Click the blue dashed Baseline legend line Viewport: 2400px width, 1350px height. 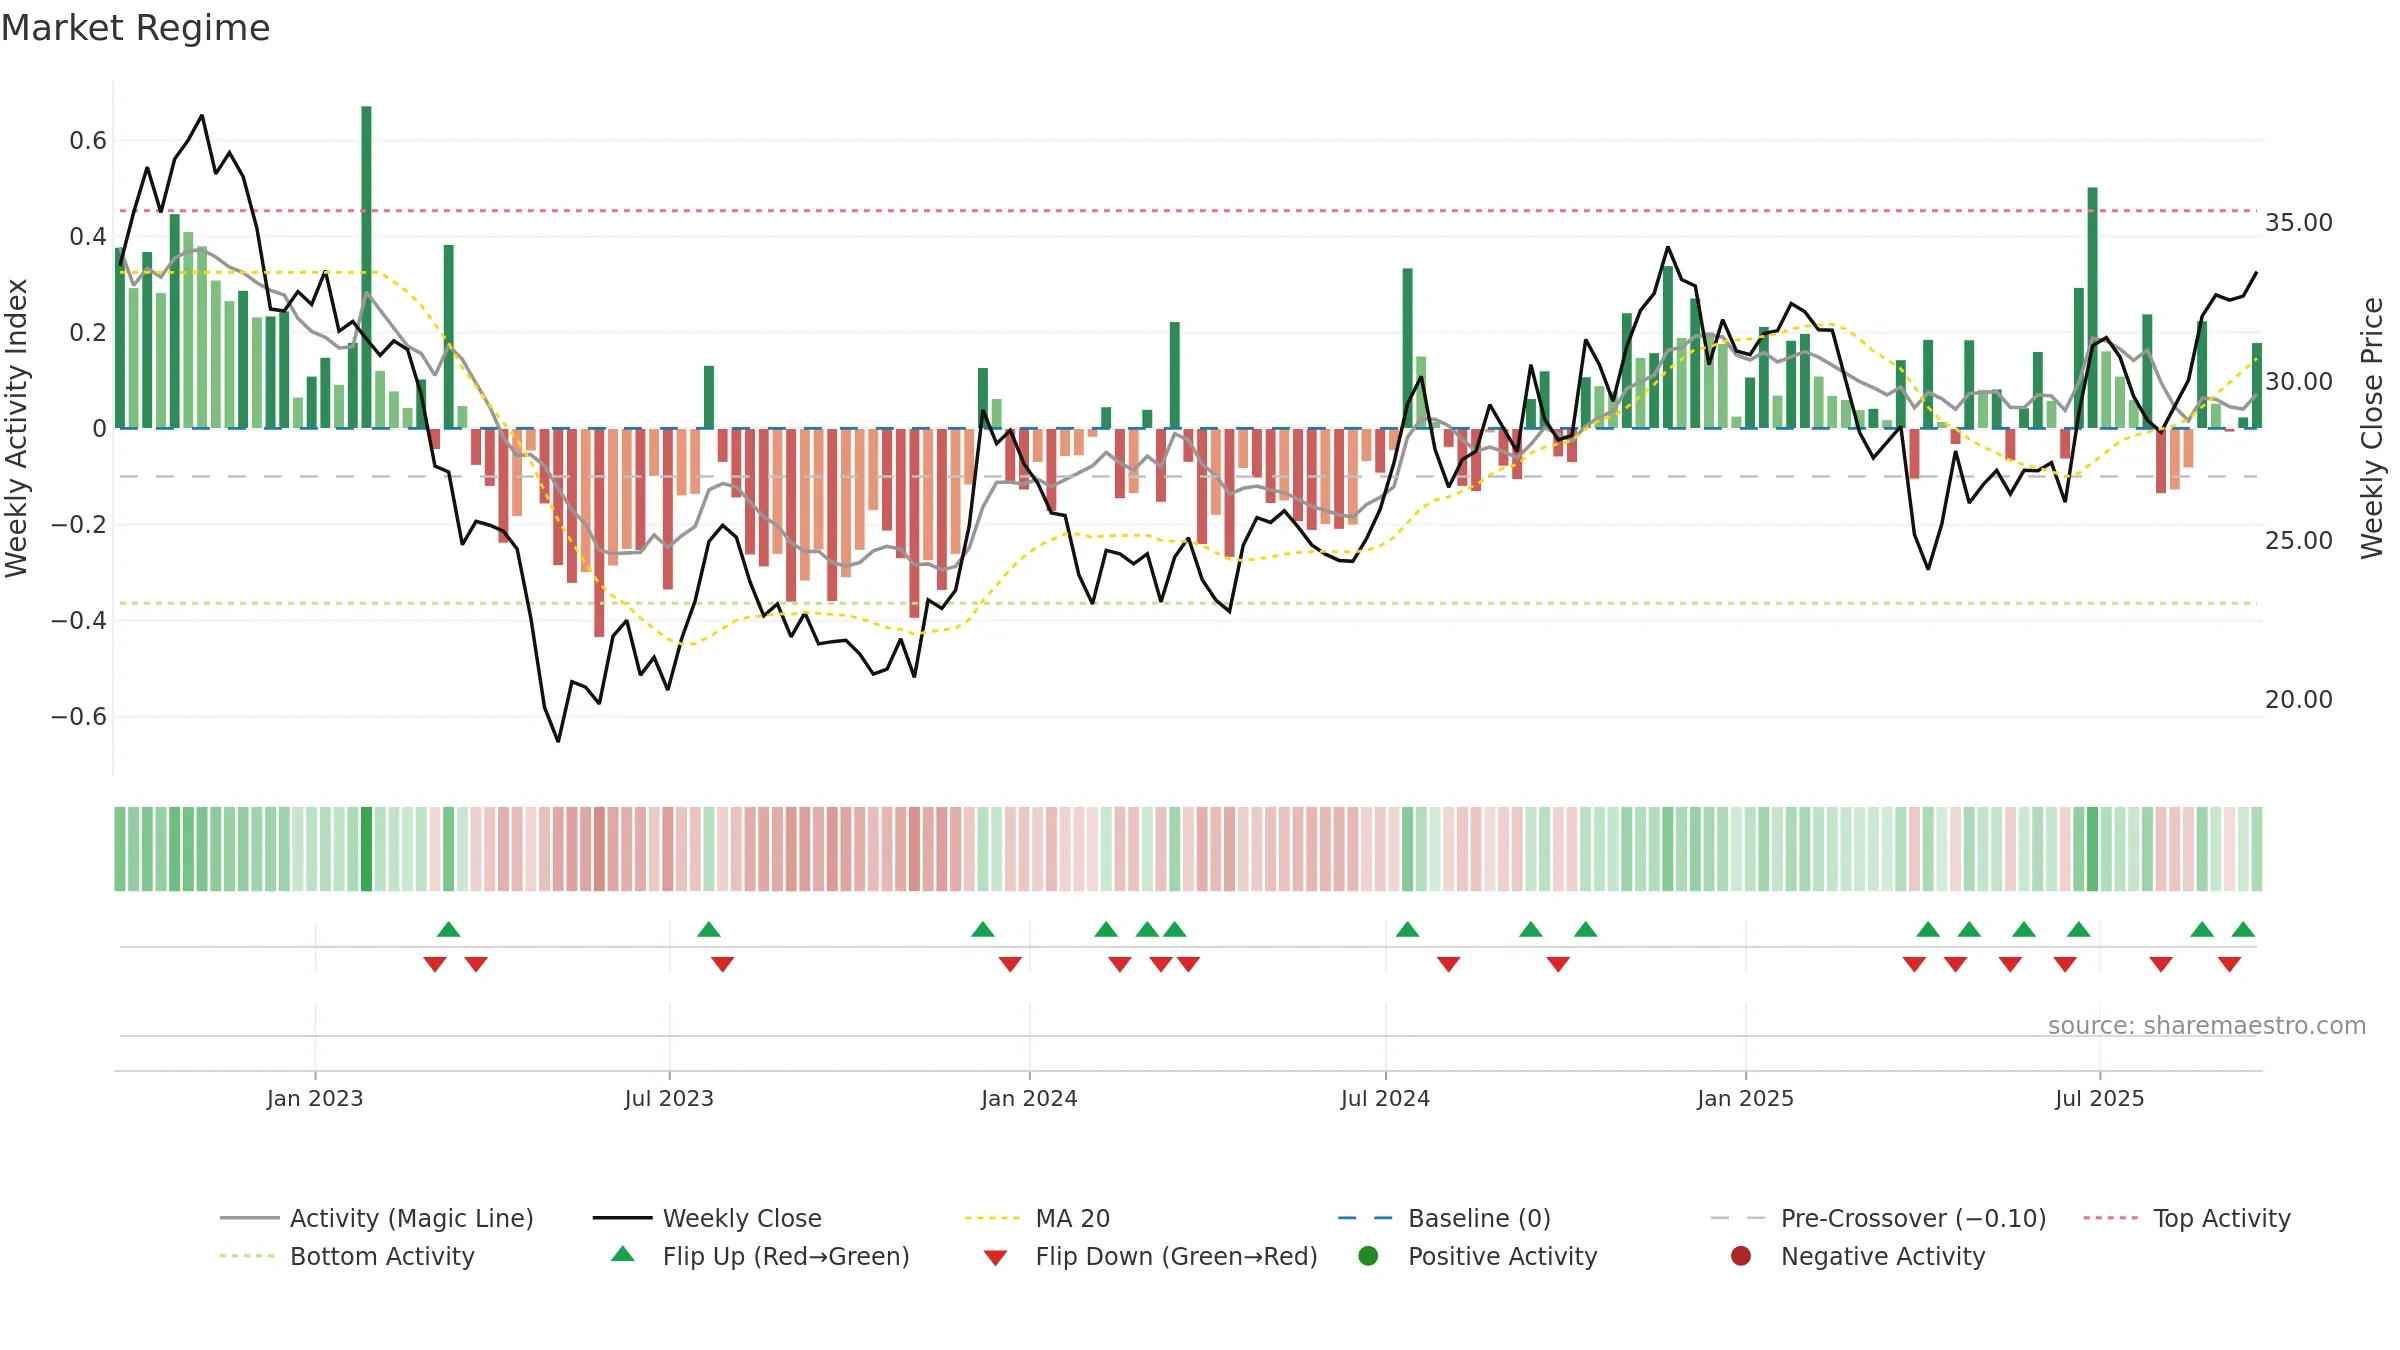click(x=1367, y=1218)
